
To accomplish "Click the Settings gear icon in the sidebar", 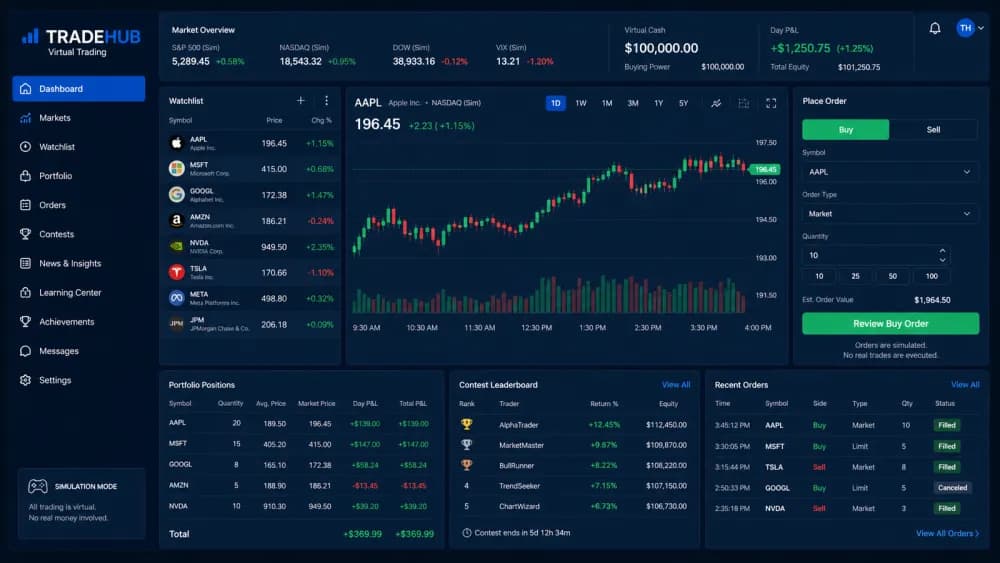I will (x=26, y=379).
